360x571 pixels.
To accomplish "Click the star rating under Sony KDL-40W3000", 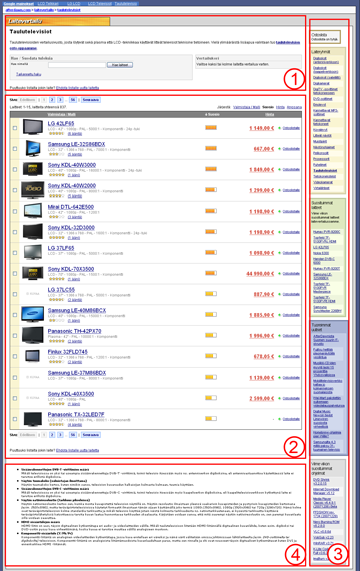I will click(x=56, y=175).
